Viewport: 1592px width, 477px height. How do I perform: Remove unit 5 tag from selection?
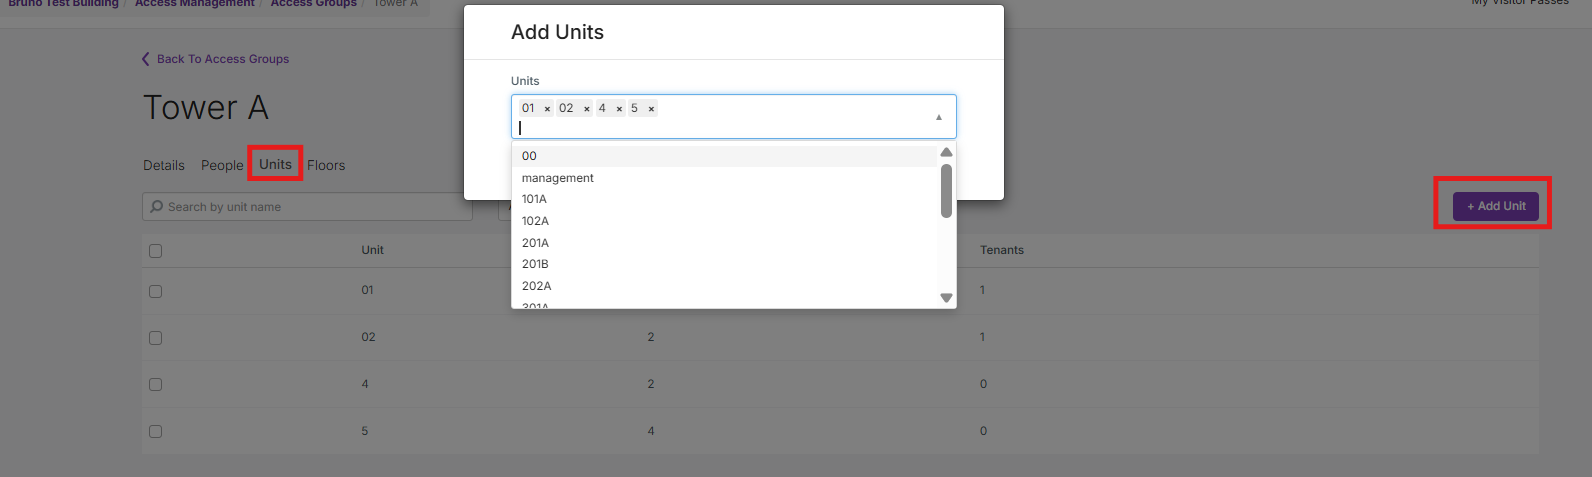pos(651,109)
